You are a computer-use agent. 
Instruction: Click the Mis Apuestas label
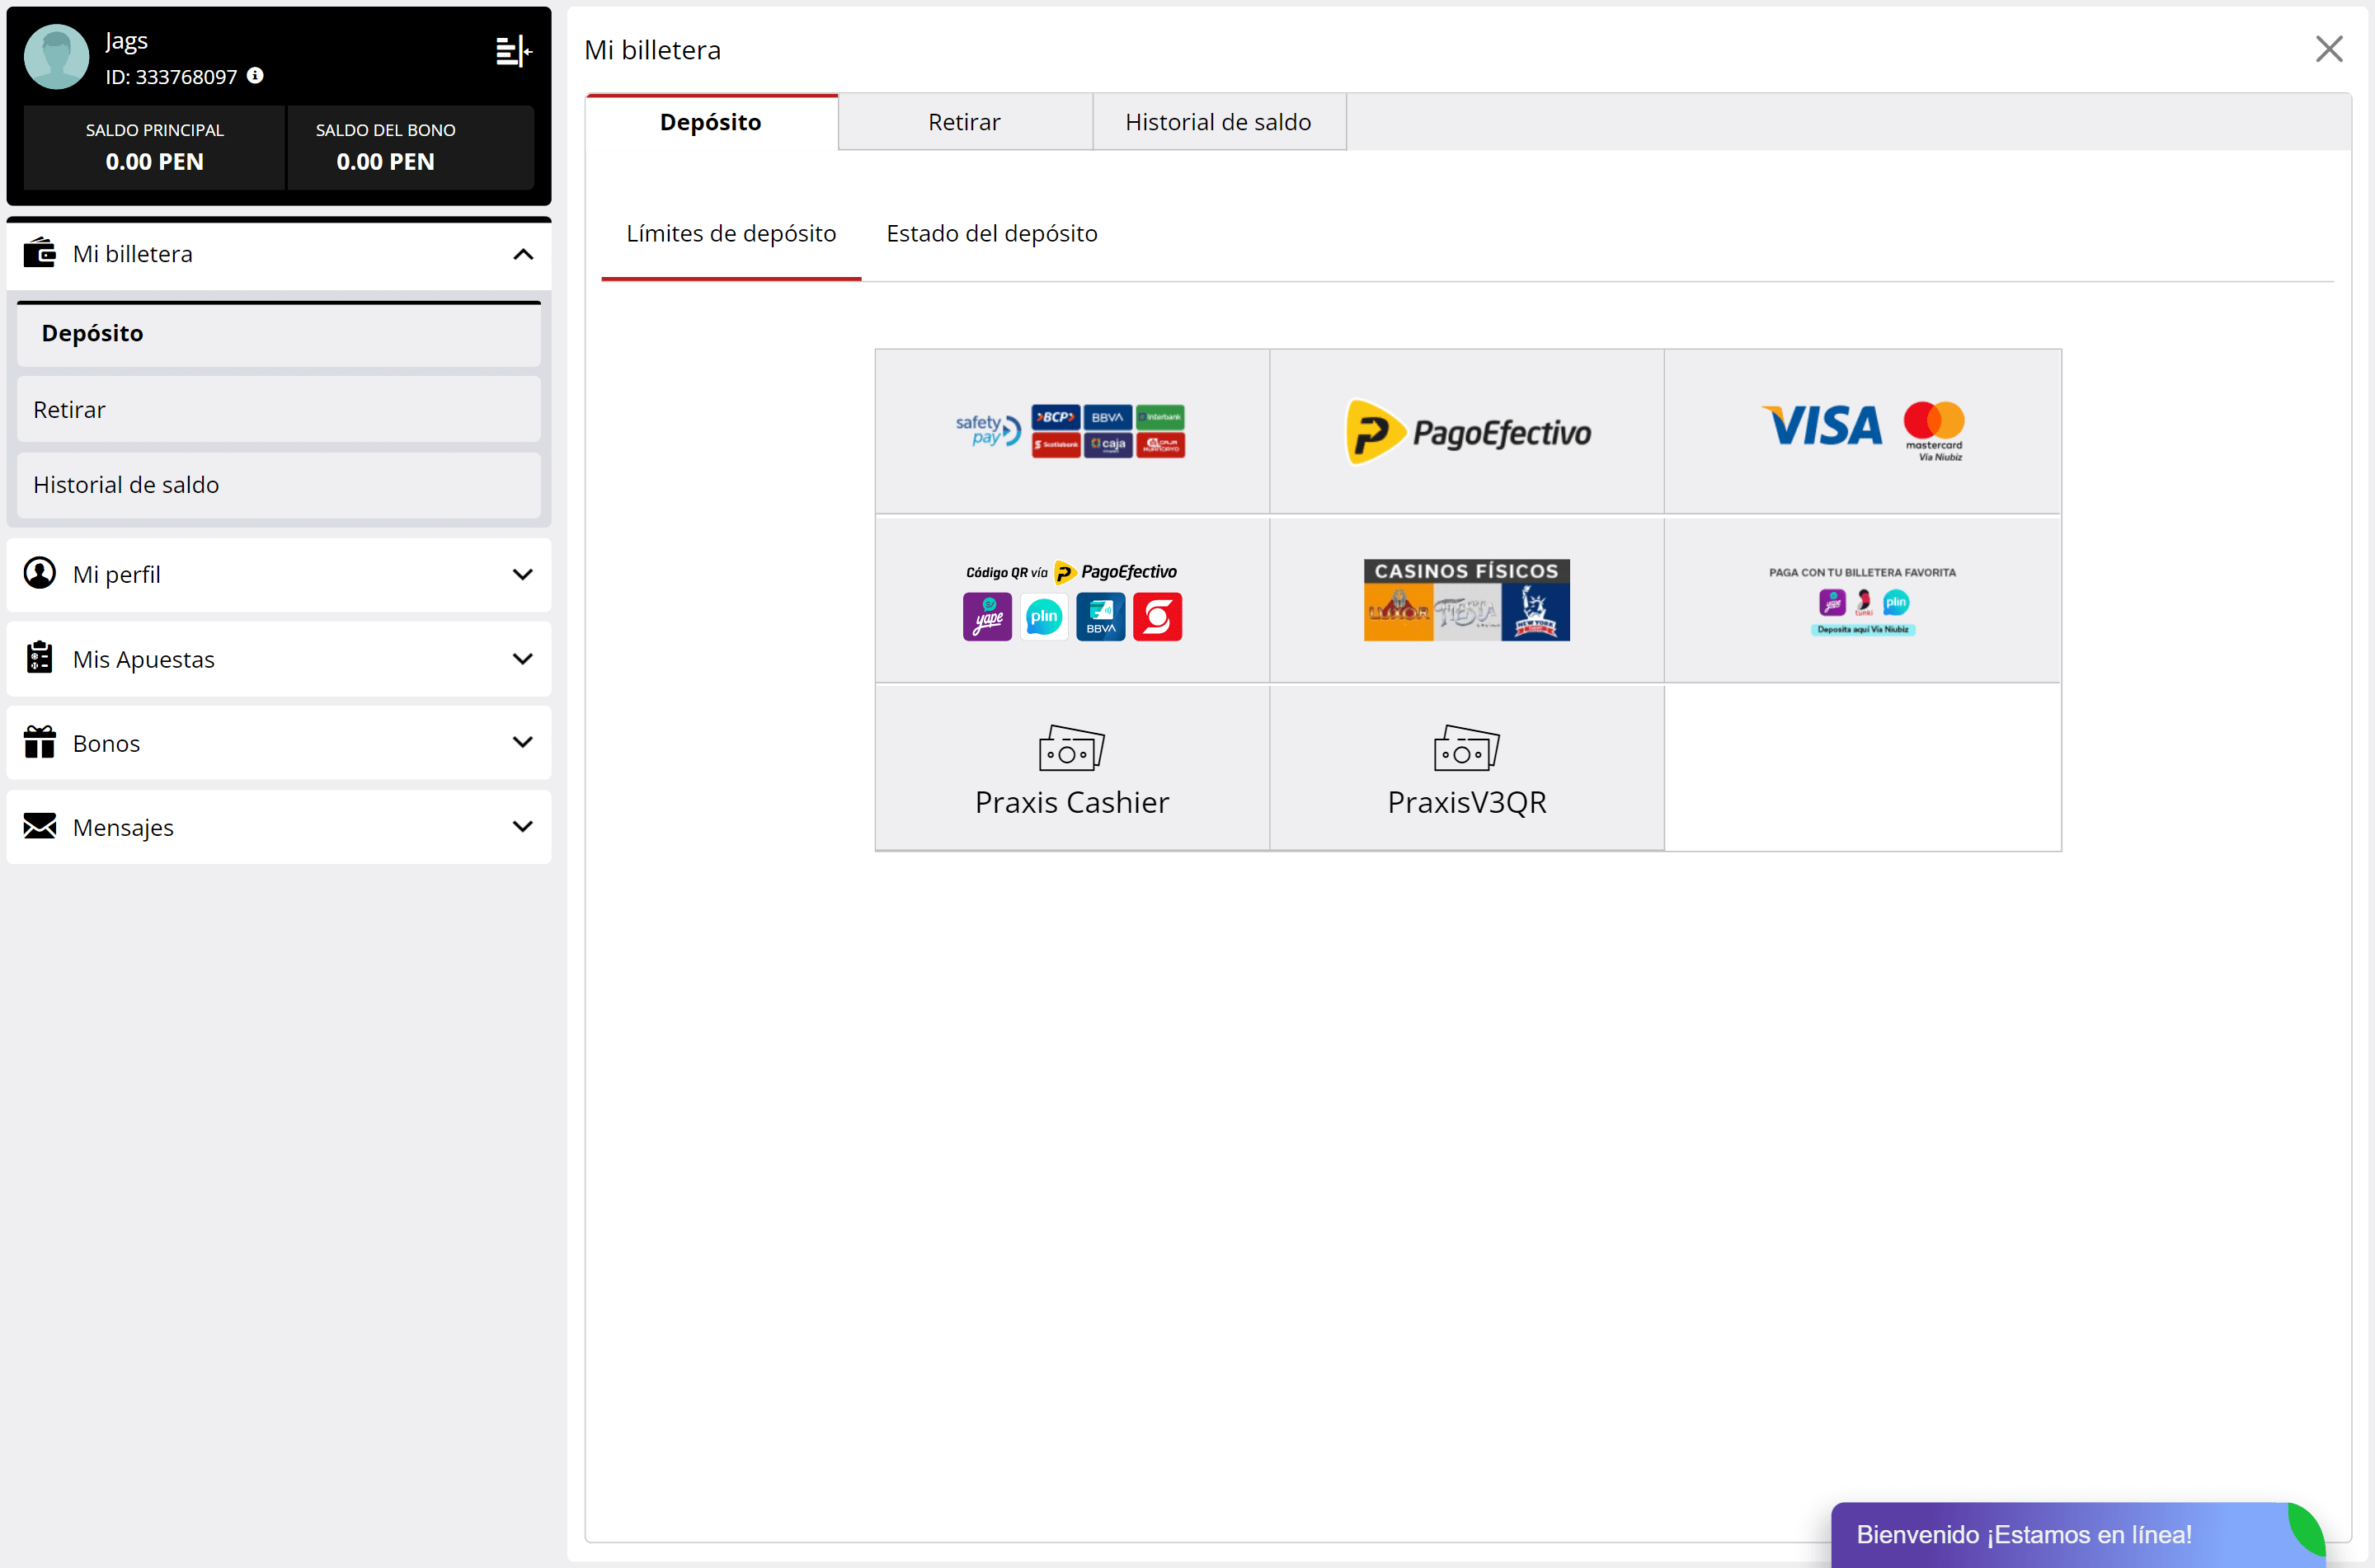click(x=144, y=659)
